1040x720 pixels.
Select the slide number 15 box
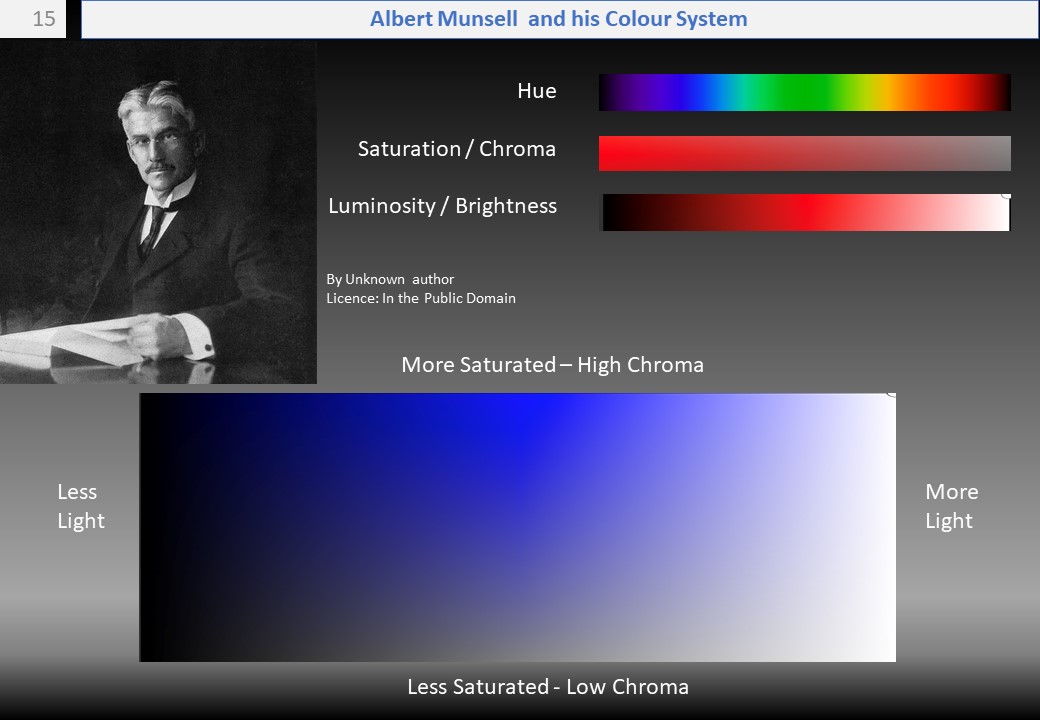(x=33, y=19)
